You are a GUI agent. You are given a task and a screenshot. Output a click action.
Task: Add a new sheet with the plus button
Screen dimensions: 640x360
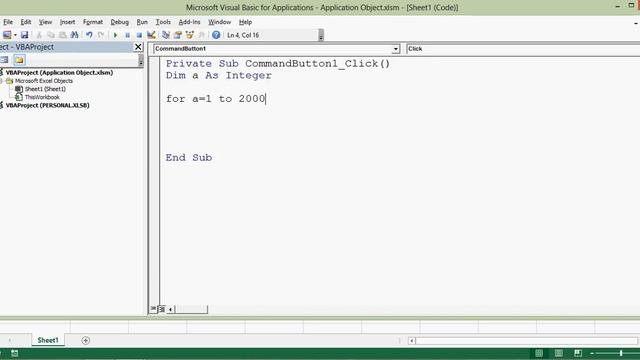[x=85, y=340]
